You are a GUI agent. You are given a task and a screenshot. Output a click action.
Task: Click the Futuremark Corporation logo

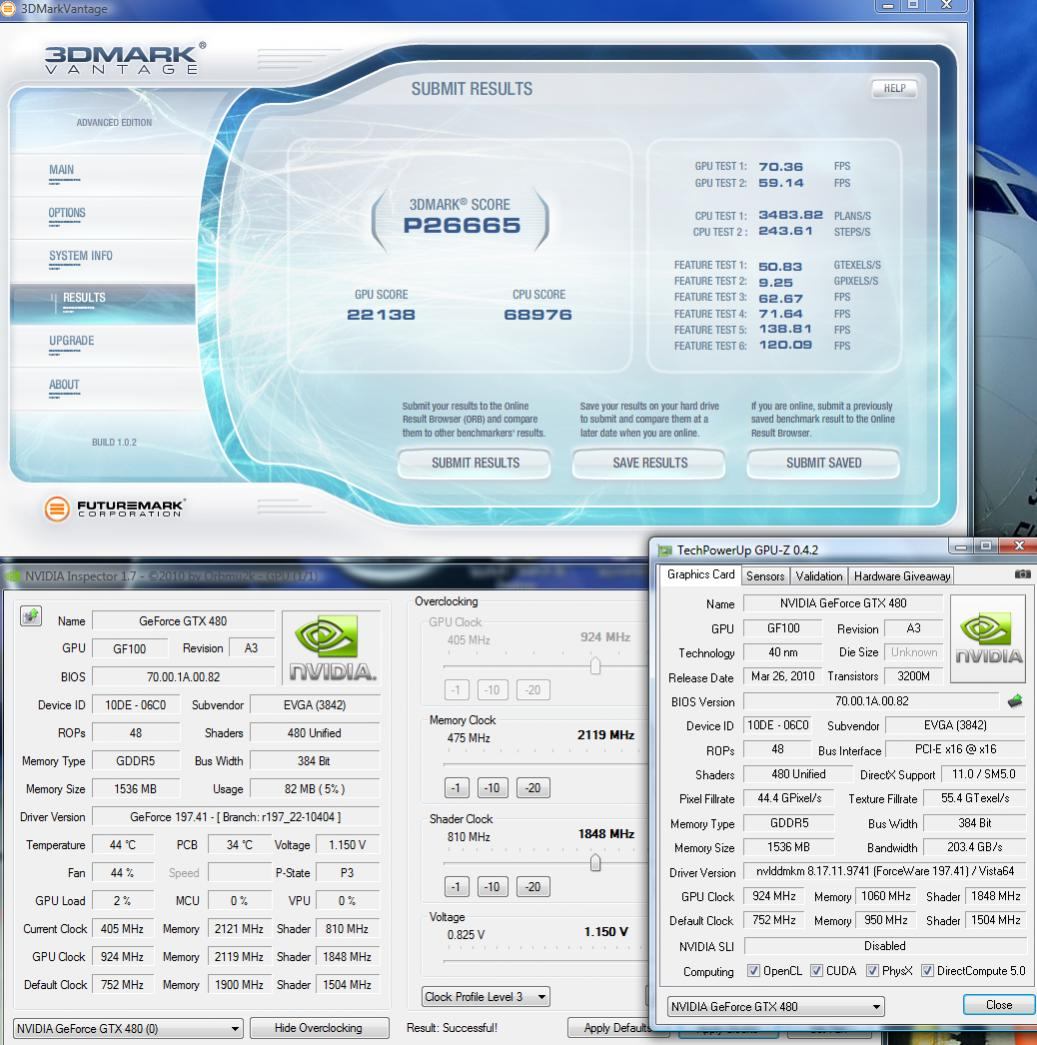pos(115,509)
